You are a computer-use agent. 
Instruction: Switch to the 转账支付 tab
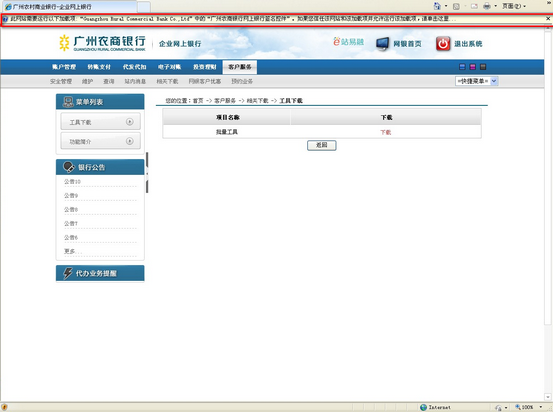[x=99, y=67]
